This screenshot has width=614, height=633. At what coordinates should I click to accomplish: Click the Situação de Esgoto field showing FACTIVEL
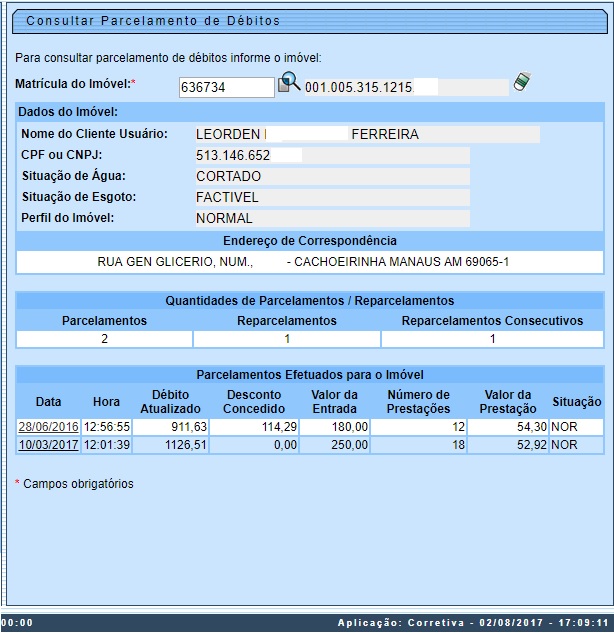[331, 197]
